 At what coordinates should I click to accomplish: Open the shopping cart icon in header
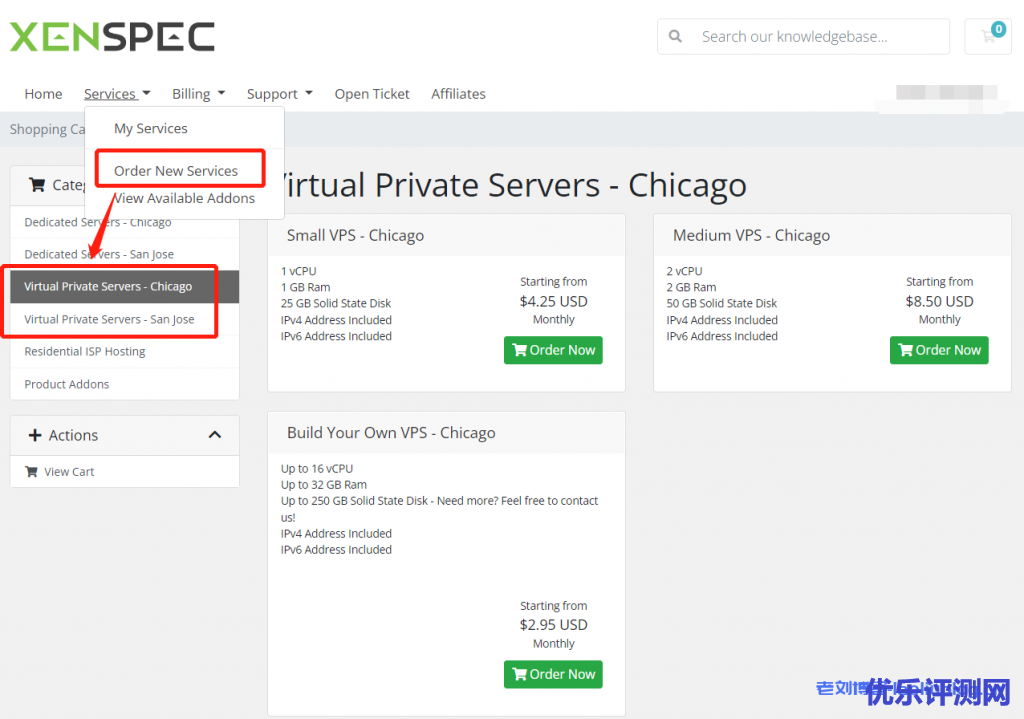click(x=988, y=37)
